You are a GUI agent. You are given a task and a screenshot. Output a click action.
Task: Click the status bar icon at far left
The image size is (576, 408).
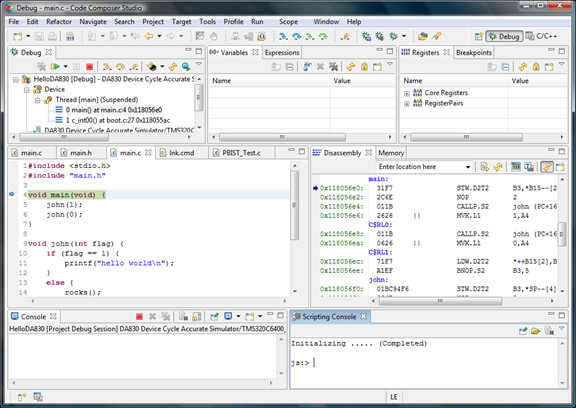[22, 397]
